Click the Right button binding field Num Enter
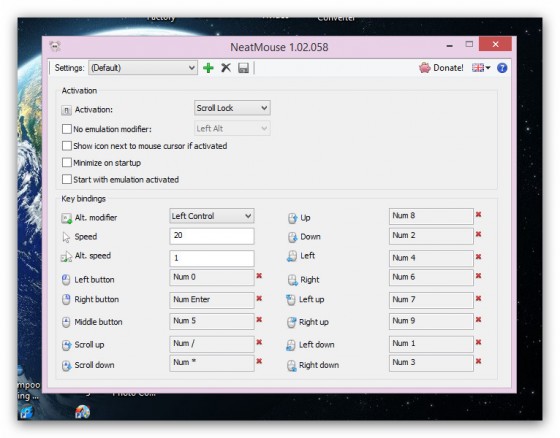560x438 pixels. point(212,300)
